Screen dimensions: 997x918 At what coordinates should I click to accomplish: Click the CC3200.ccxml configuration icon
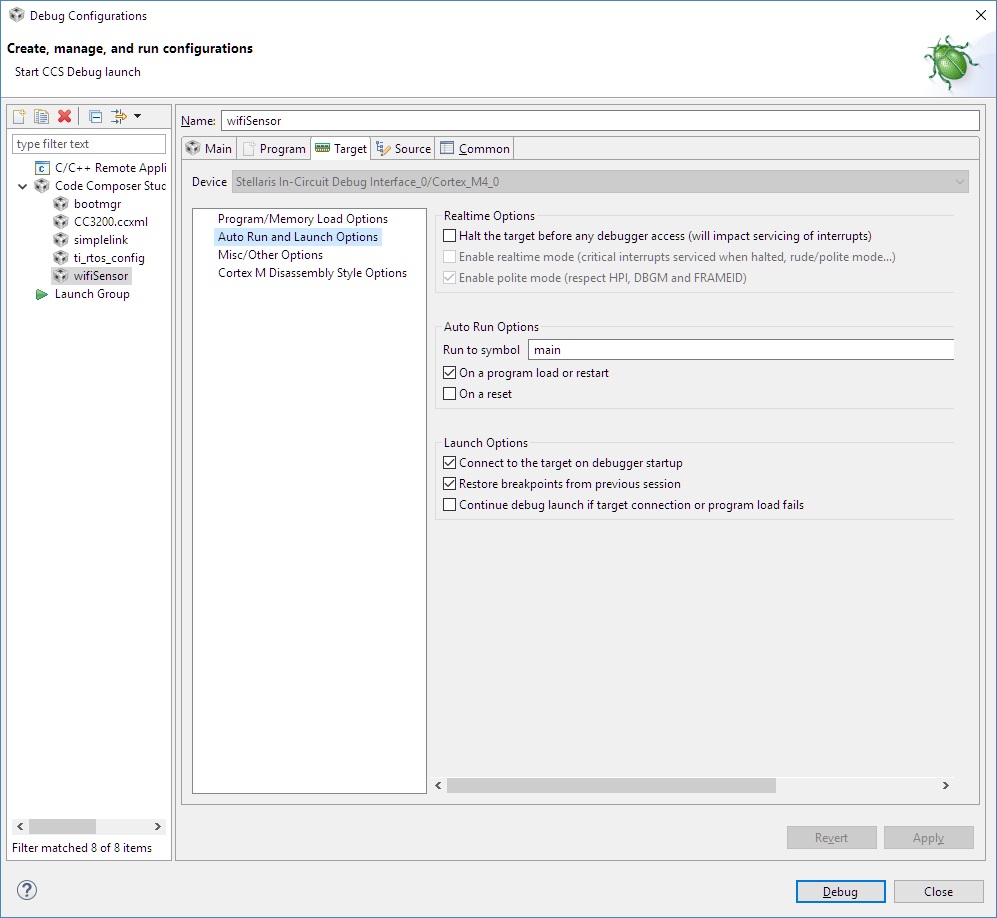point(61,221)
